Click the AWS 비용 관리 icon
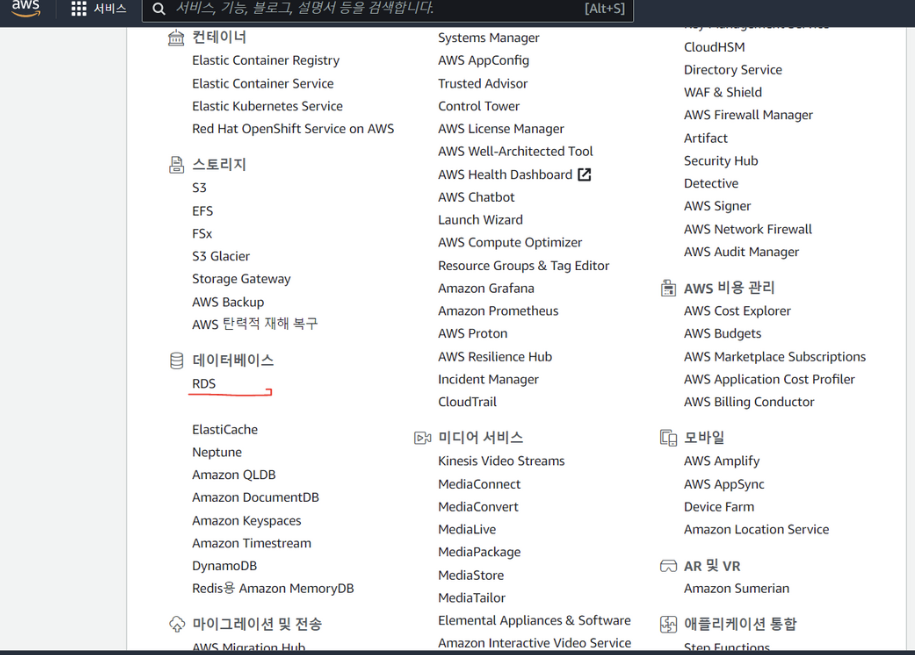915x655 pixels. (668, 288)
